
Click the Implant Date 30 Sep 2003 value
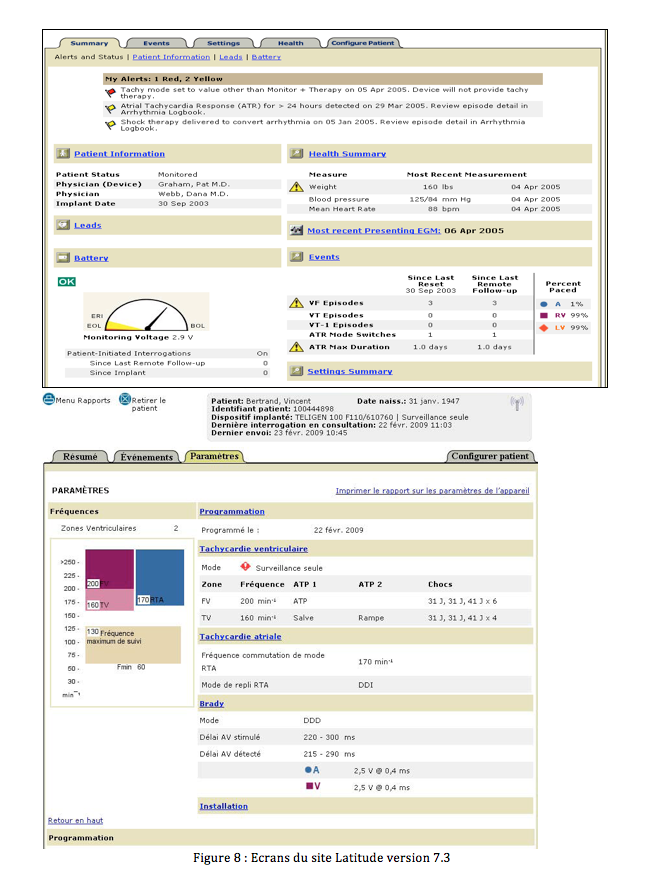183,204
